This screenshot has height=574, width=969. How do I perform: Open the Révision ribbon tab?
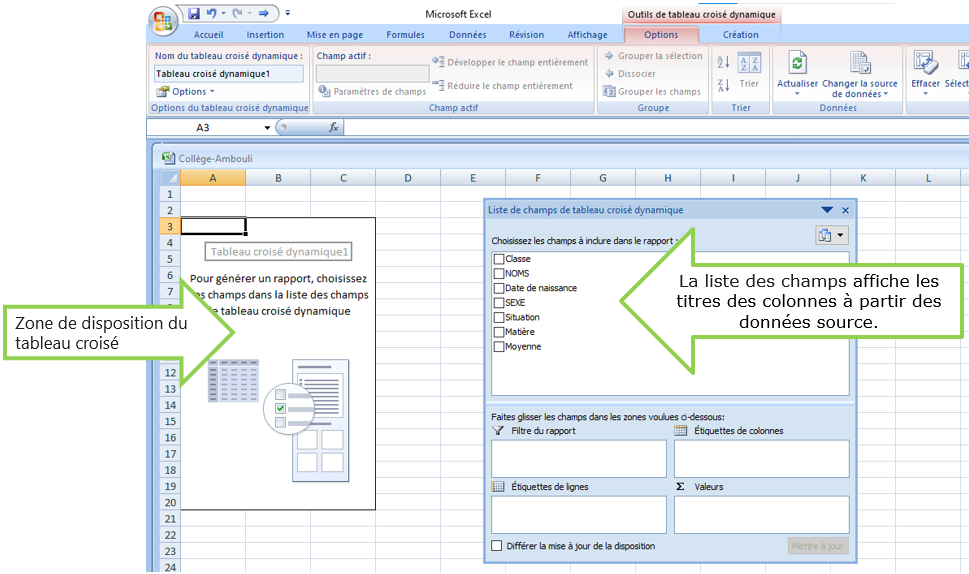tap(527, 35)
